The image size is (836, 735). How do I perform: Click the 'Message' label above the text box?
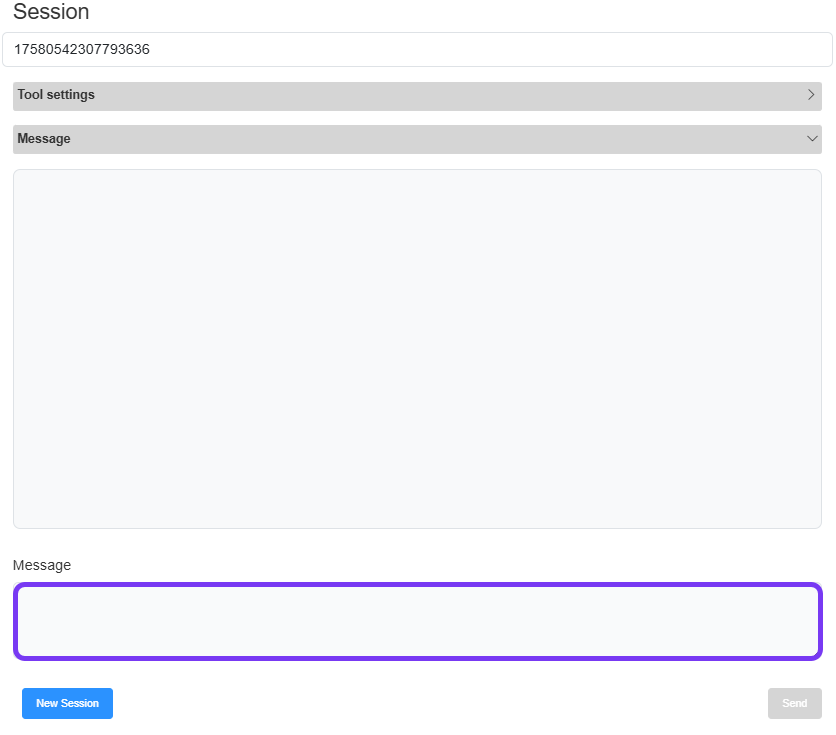[42, 565]
